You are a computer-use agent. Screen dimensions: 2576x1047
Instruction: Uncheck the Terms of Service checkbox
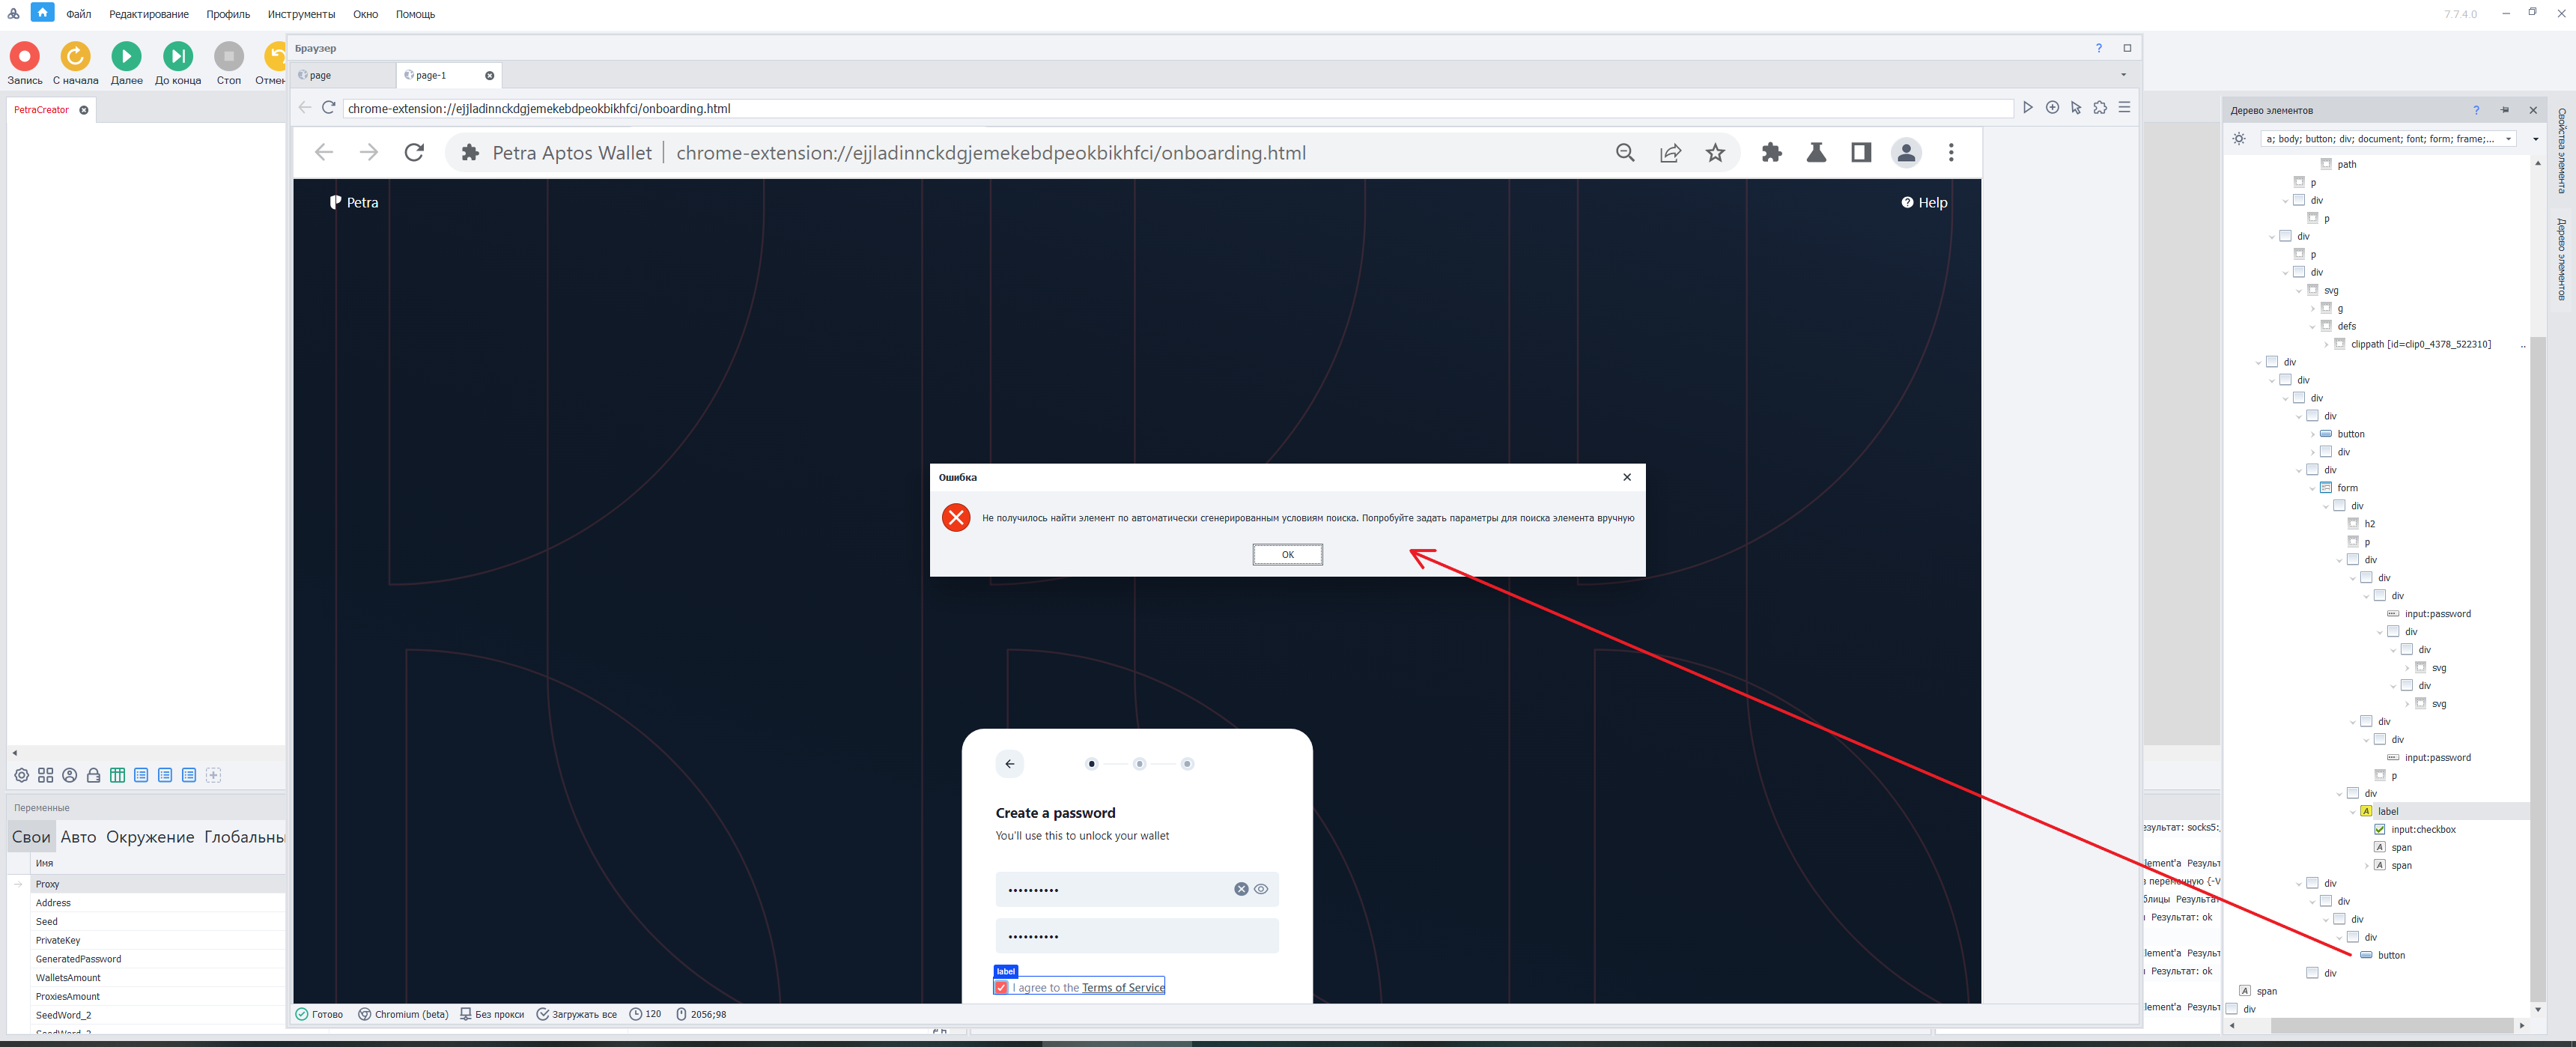1001,987
